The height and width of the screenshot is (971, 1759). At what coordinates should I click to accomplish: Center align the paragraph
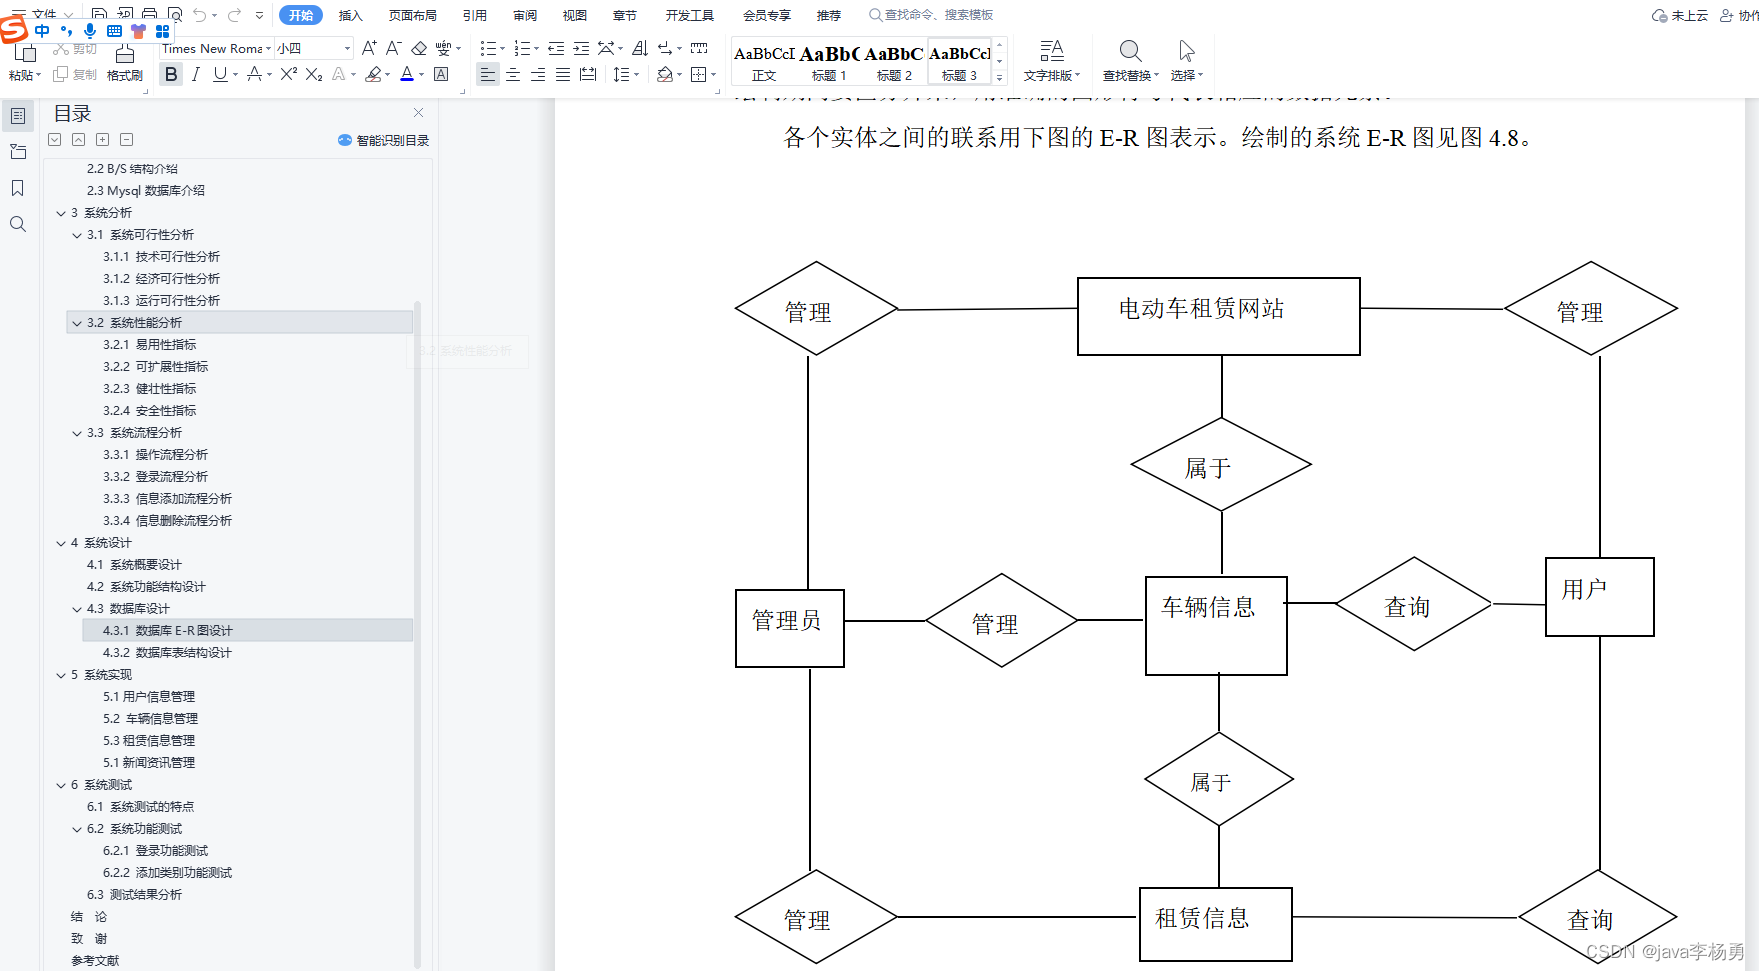point(512,74)
